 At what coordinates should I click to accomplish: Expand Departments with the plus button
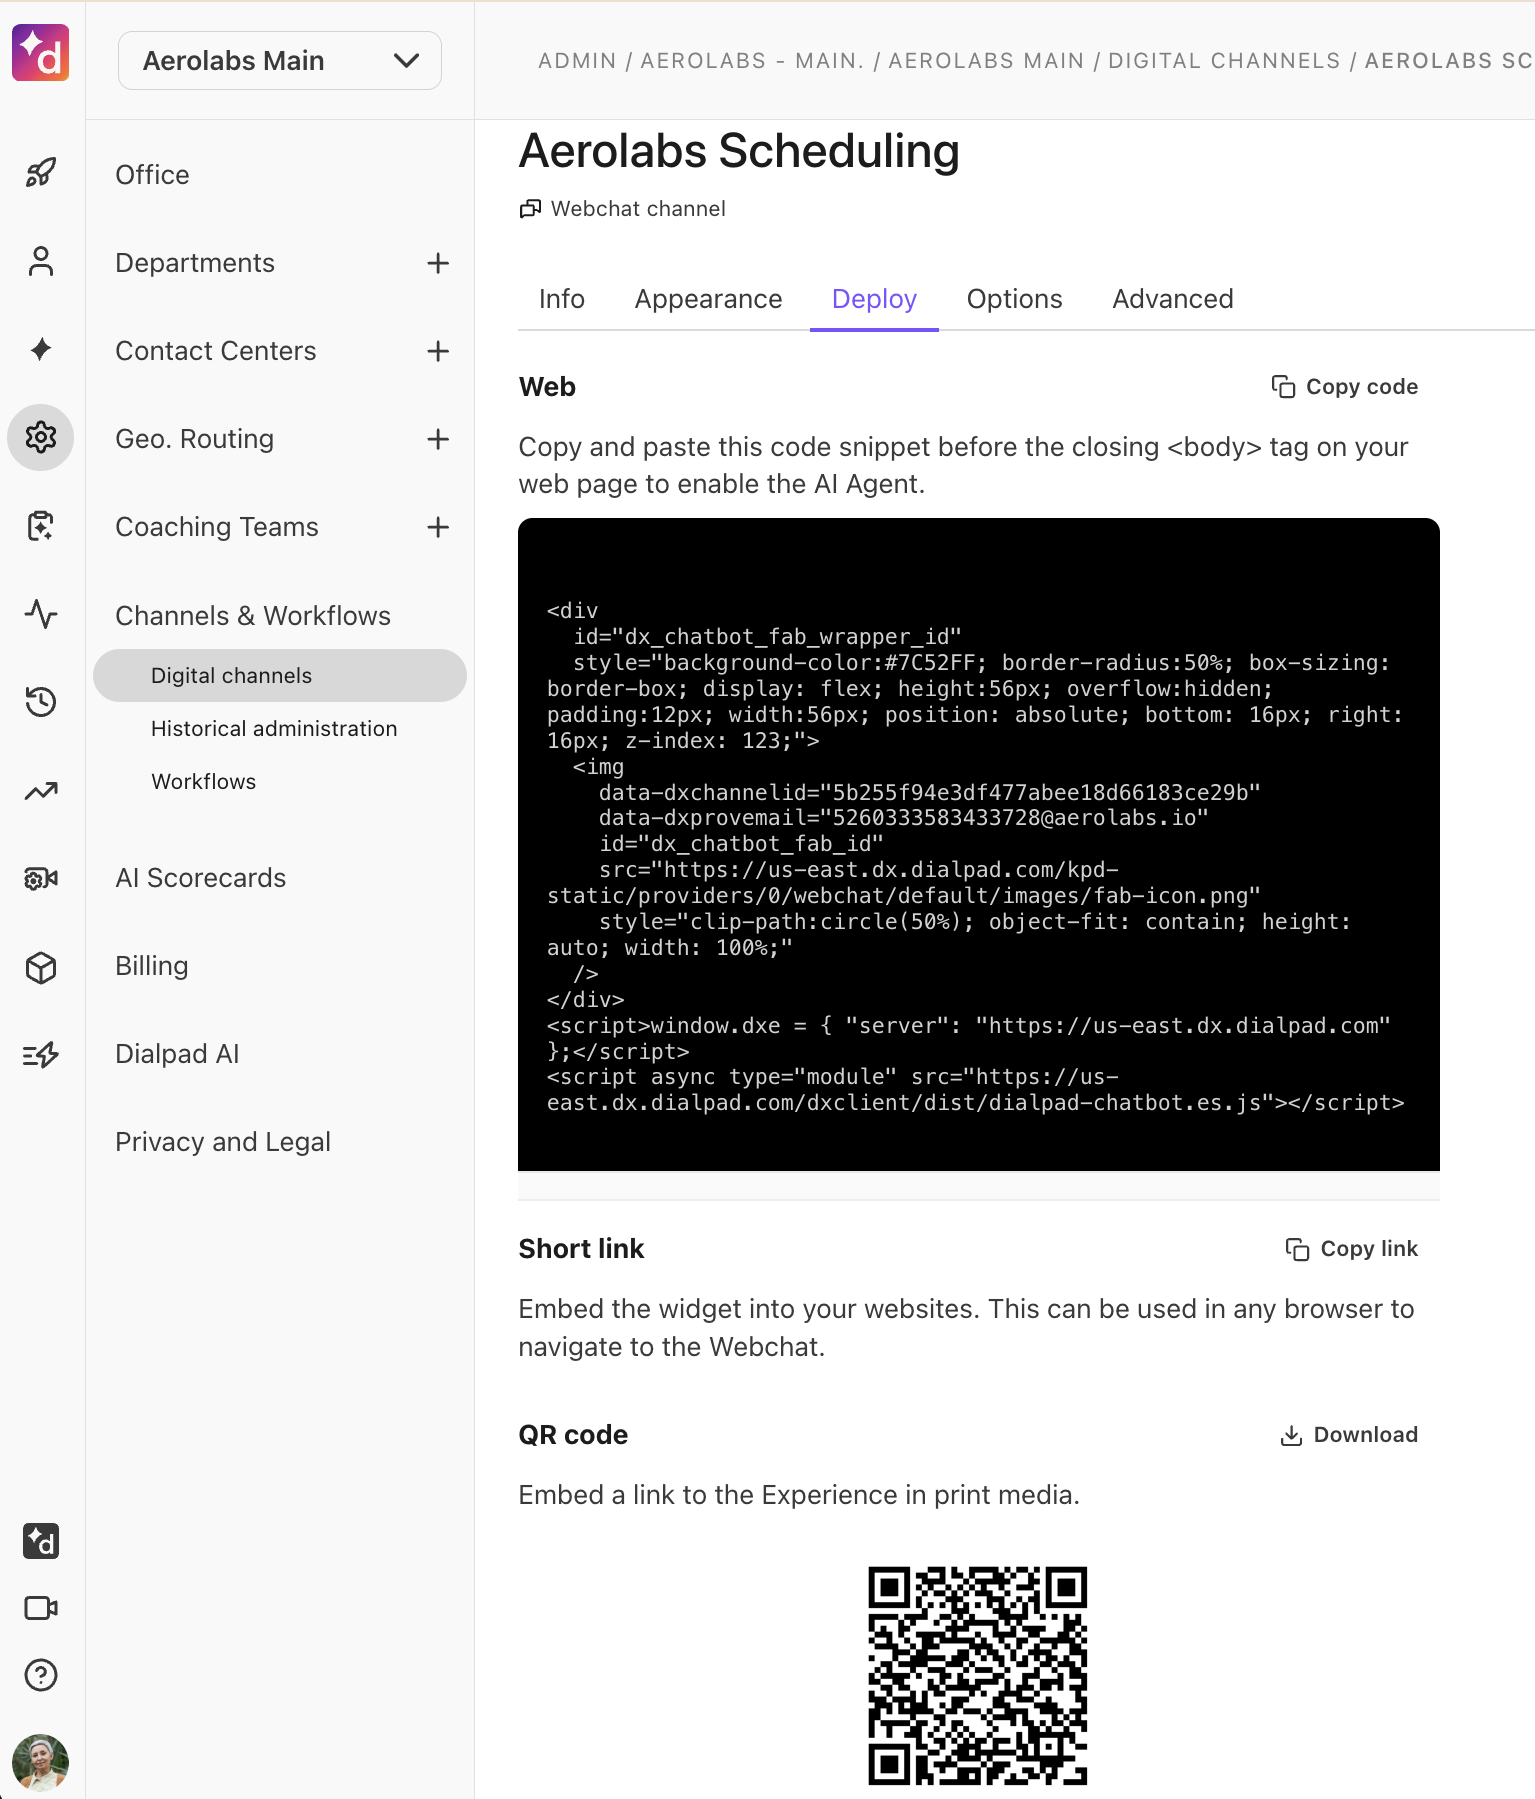(x=438, y=263)
